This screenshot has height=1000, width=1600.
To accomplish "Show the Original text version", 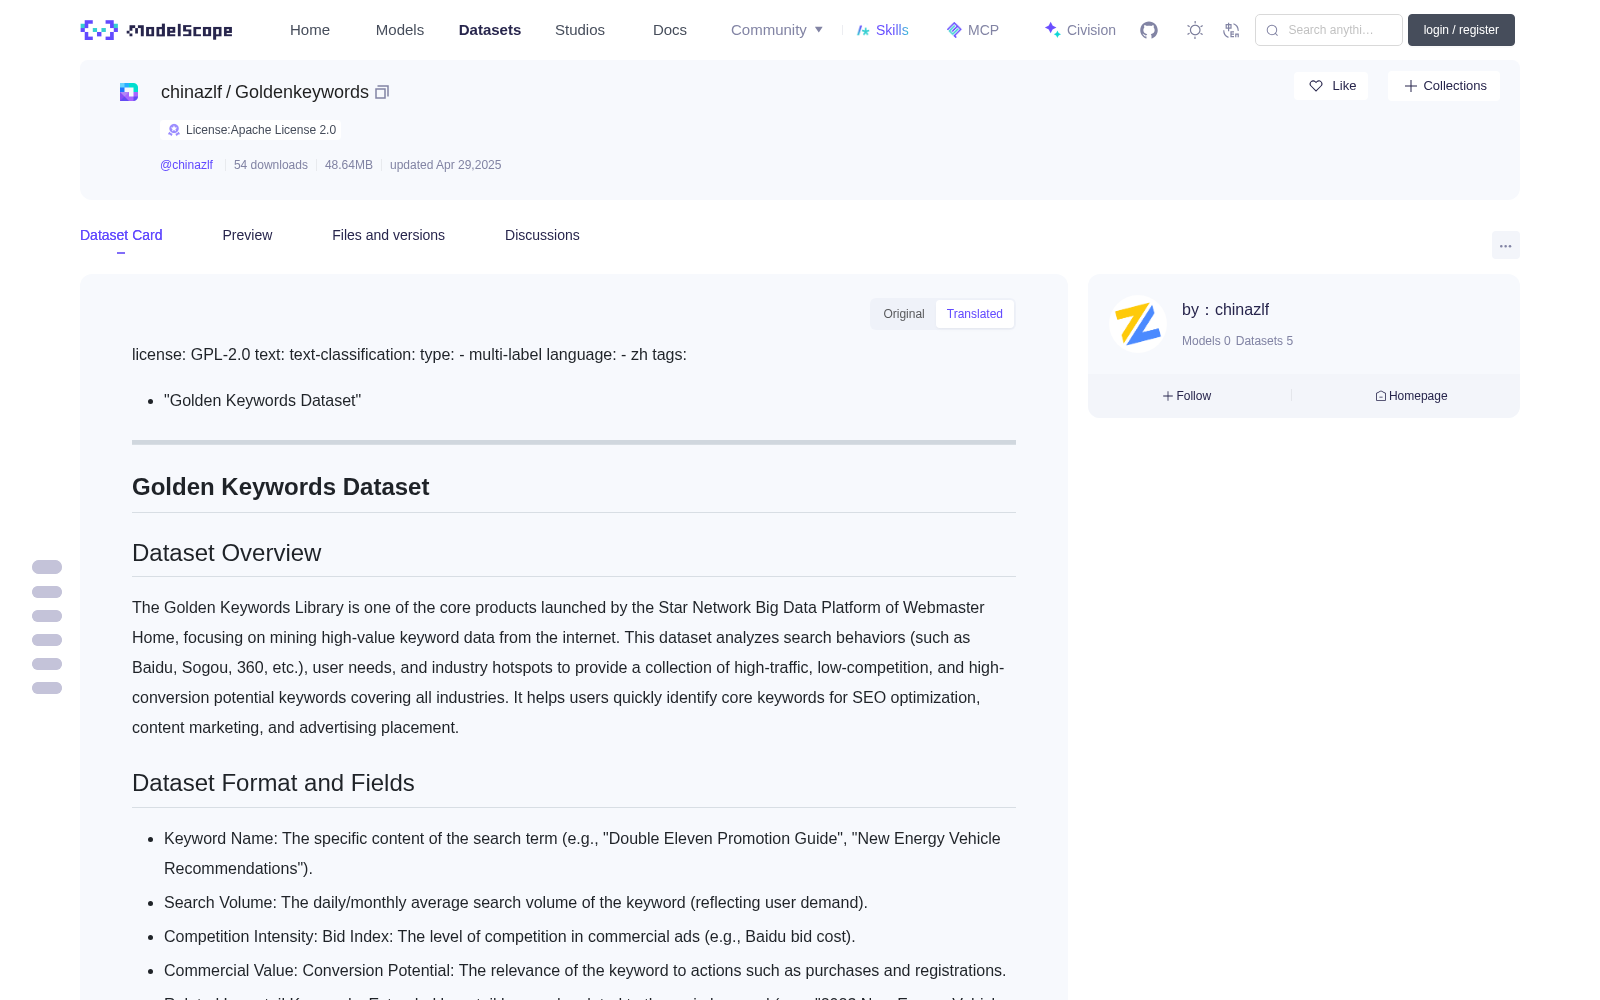I will 904,314.
